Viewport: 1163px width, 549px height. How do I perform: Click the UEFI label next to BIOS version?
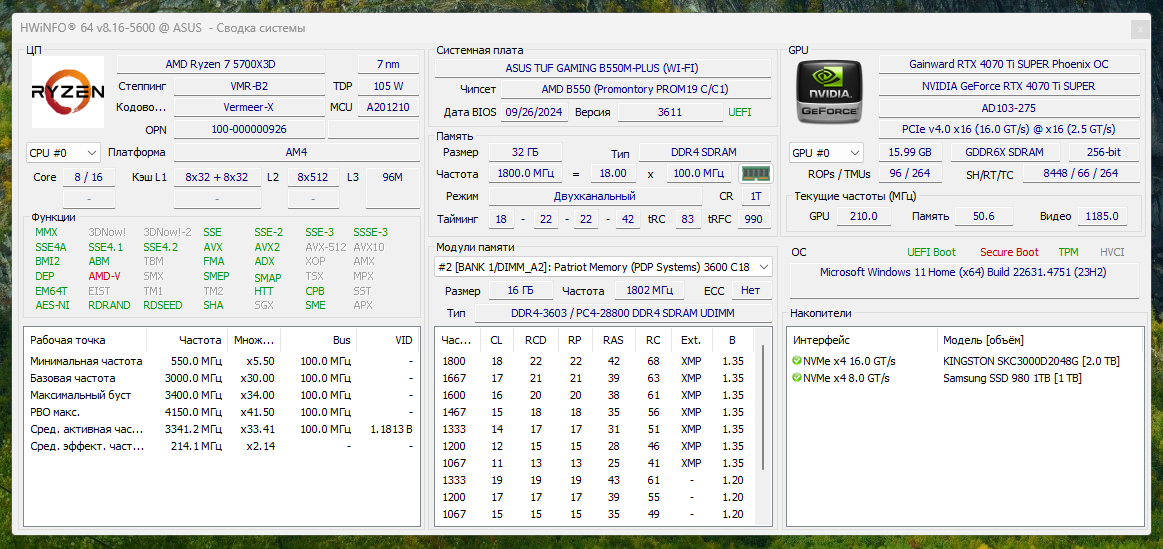coord(739,112)
